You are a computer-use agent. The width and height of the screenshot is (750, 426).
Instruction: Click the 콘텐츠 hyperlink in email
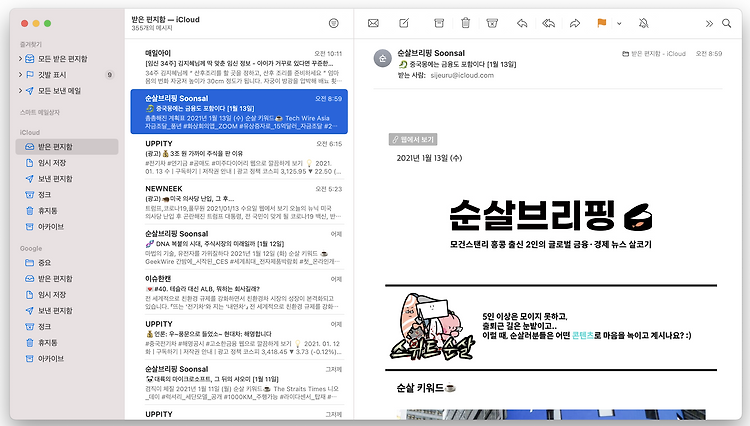click(583, 336)
